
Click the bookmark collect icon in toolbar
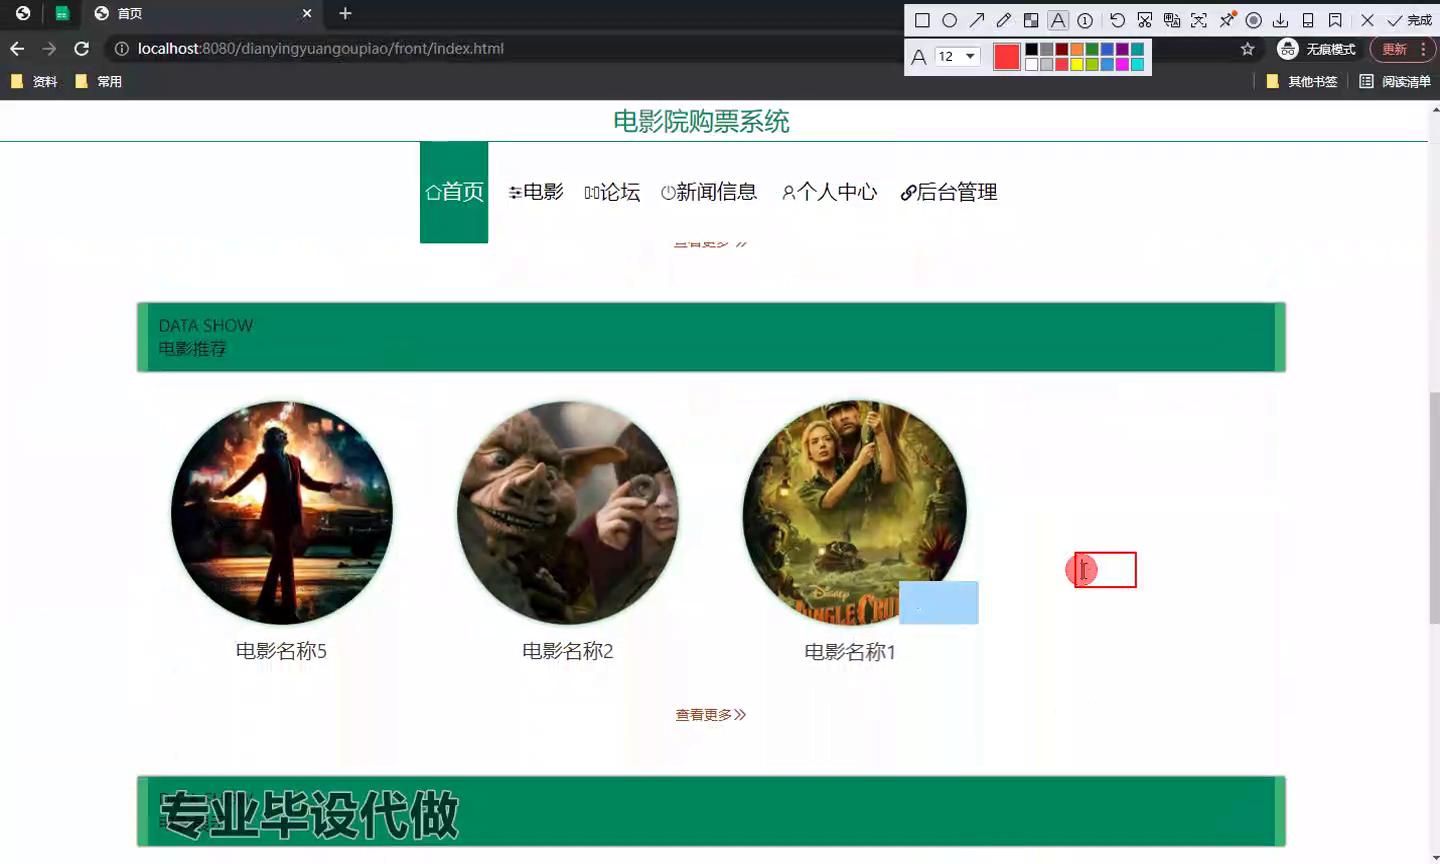(x=1335, y=20)
